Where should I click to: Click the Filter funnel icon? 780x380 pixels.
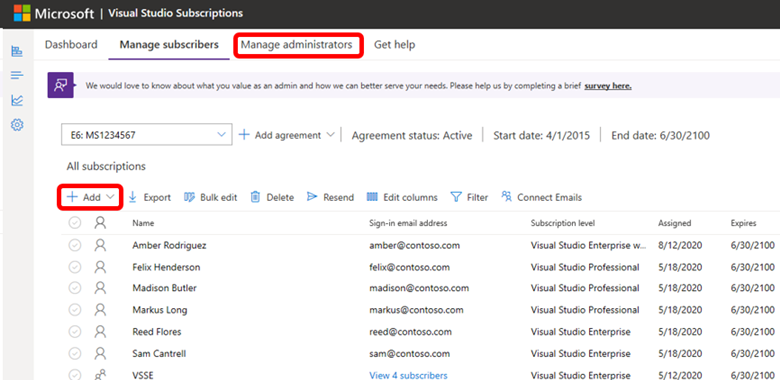pos(456,197)
